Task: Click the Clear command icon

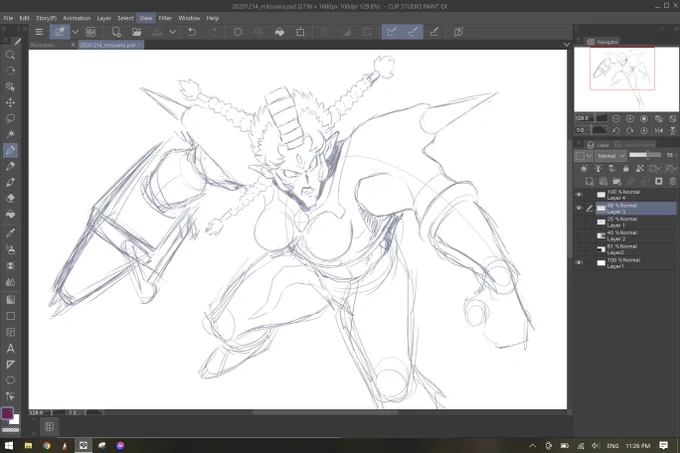Action: click(238, 32)
